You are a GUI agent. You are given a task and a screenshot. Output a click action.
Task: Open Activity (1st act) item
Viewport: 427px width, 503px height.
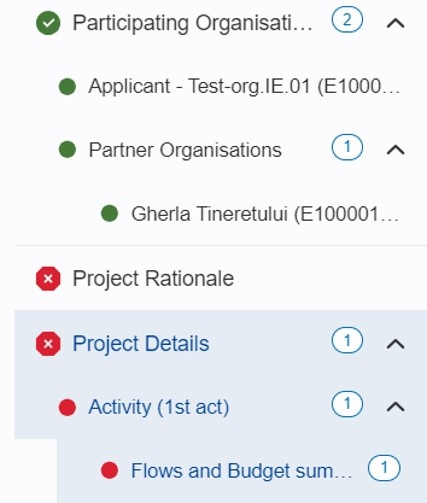[159, 407]
